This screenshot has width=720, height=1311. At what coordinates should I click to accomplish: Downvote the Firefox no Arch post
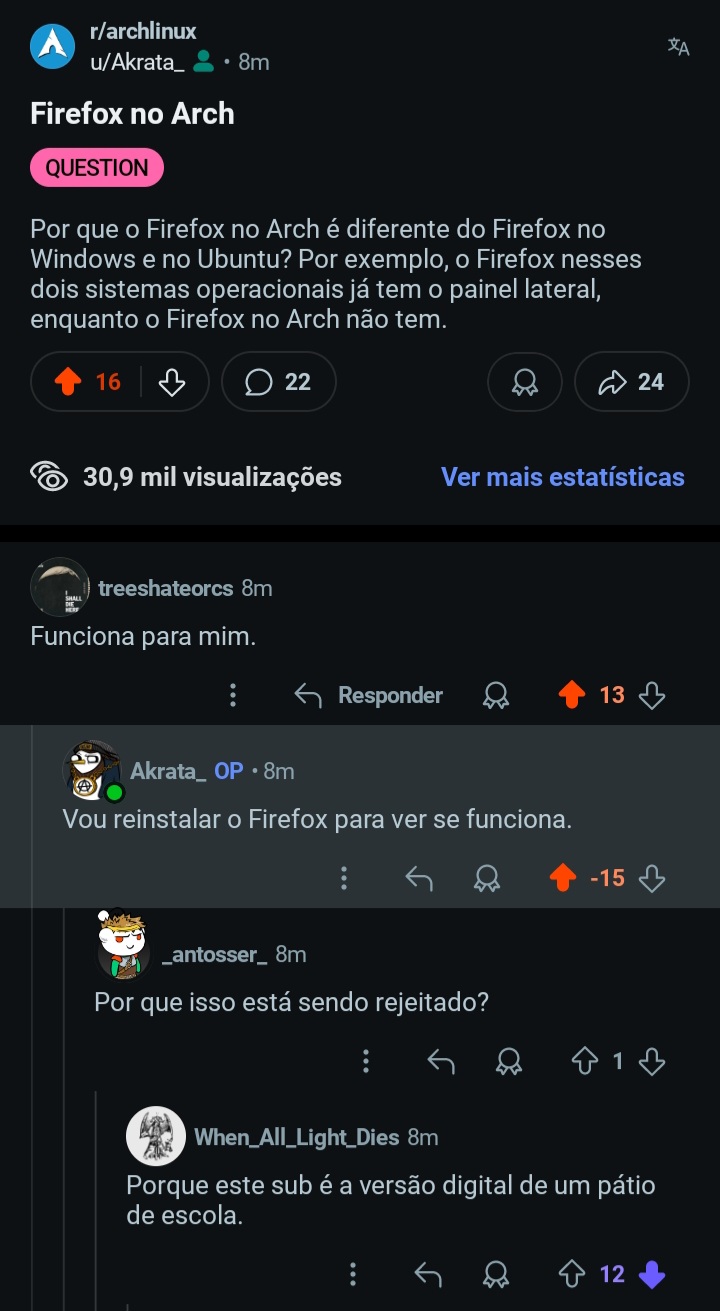173,382
